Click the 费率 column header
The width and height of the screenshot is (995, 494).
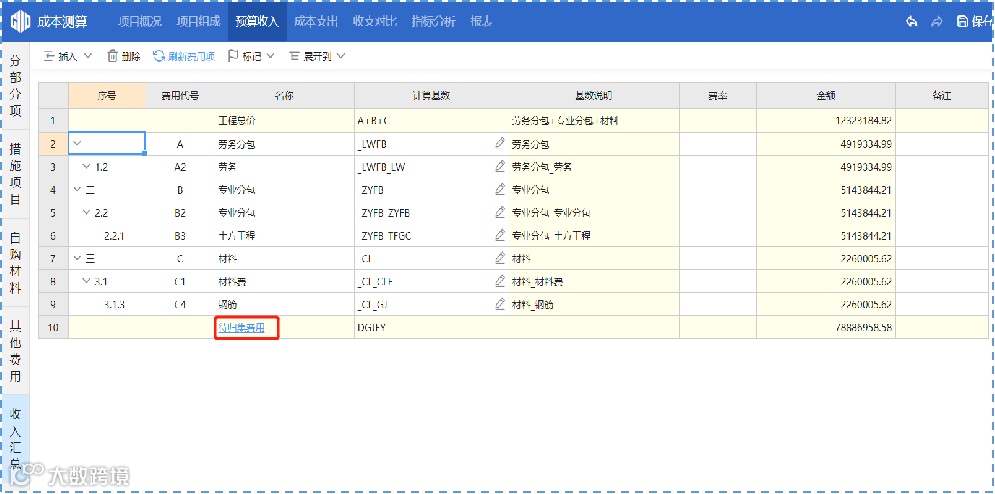[x=718, y=96]
